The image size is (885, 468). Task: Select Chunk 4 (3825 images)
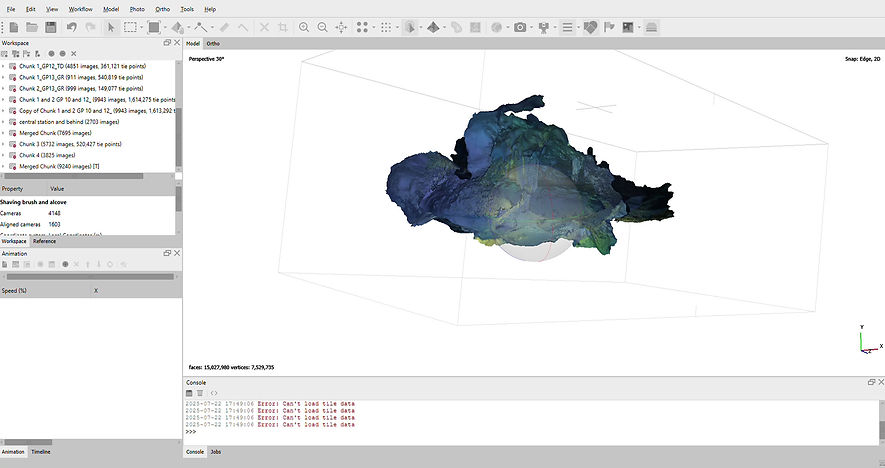pos(47,155)
